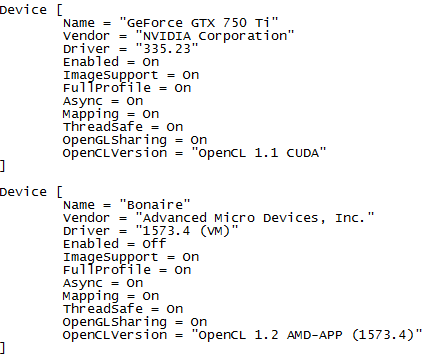Viewport: 426px width, 362px height.
Task: Click the 1573.4 (VM) driver value
Action: tap(187, 231)
